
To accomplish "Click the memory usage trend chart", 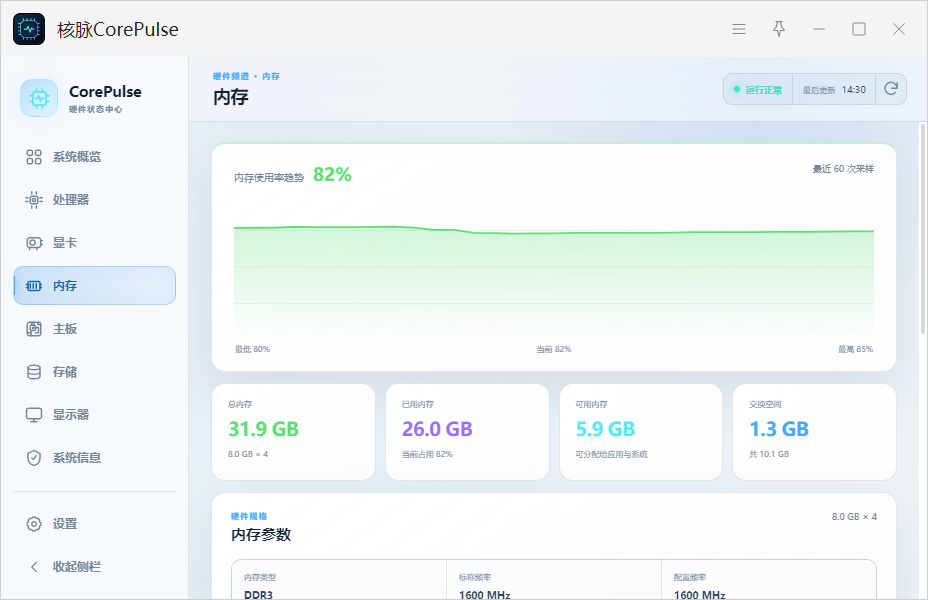I will (x=554, y=280).
